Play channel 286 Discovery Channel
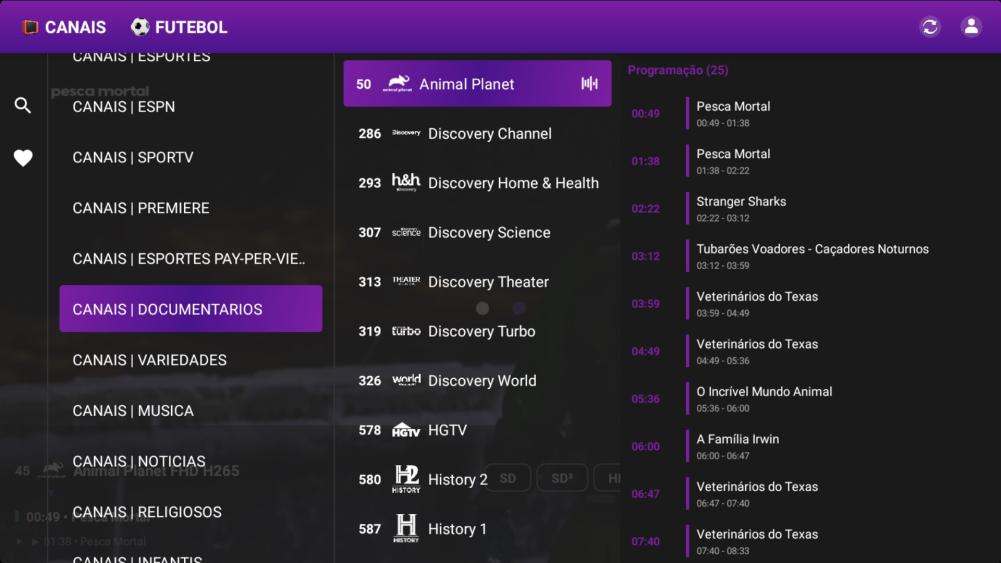The height and width of the screenshot is (563, 1001). point(478,133)
